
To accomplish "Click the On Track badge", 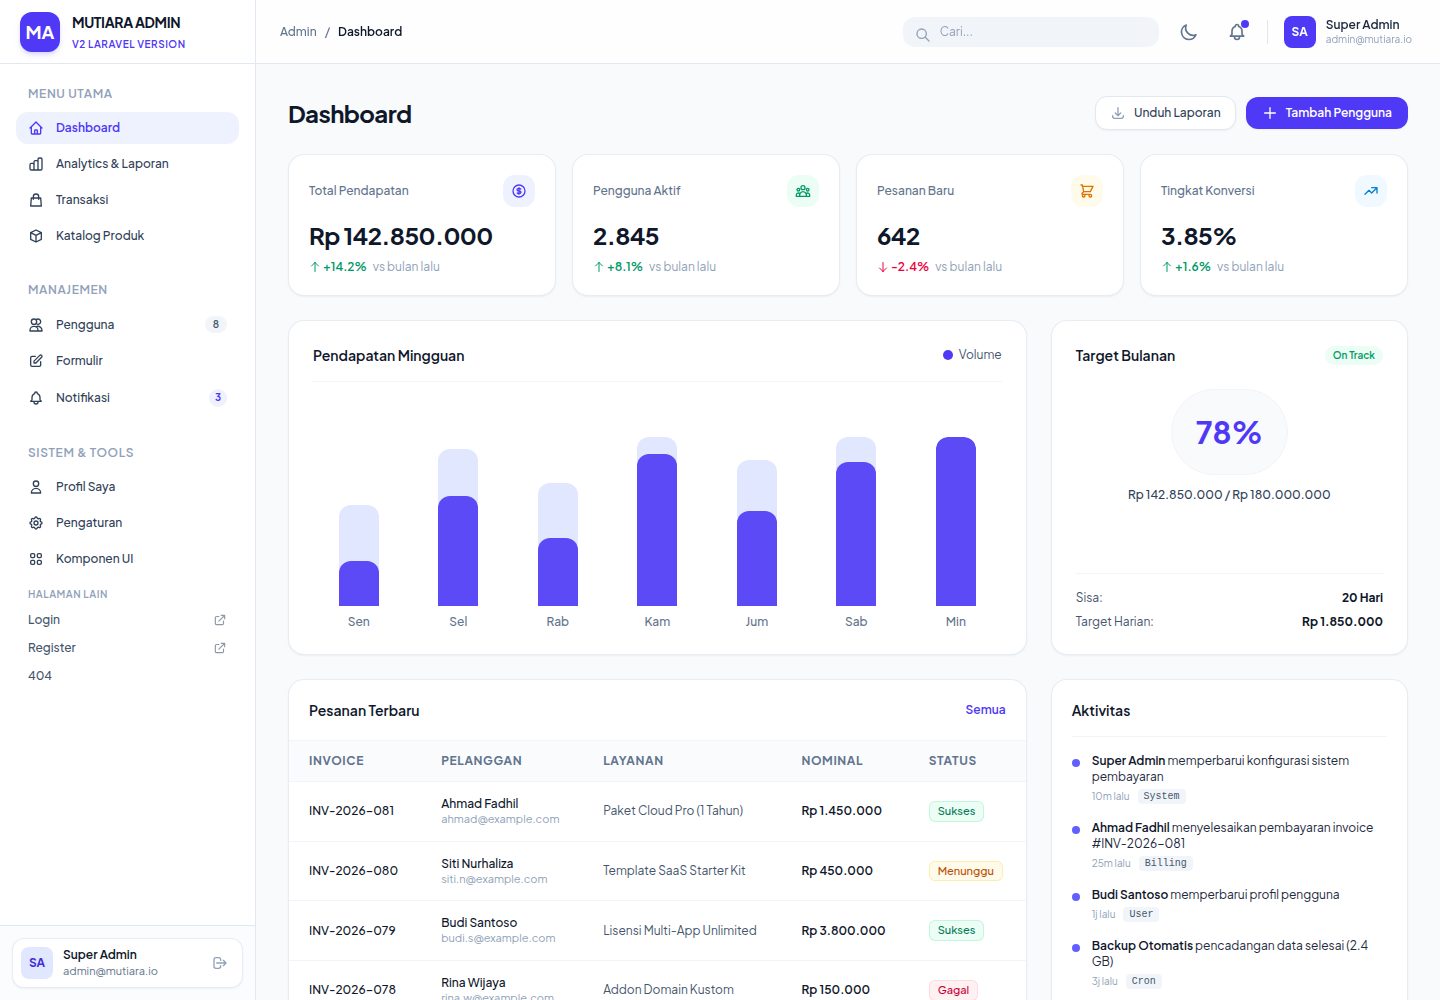I will tap(1354, 355).
